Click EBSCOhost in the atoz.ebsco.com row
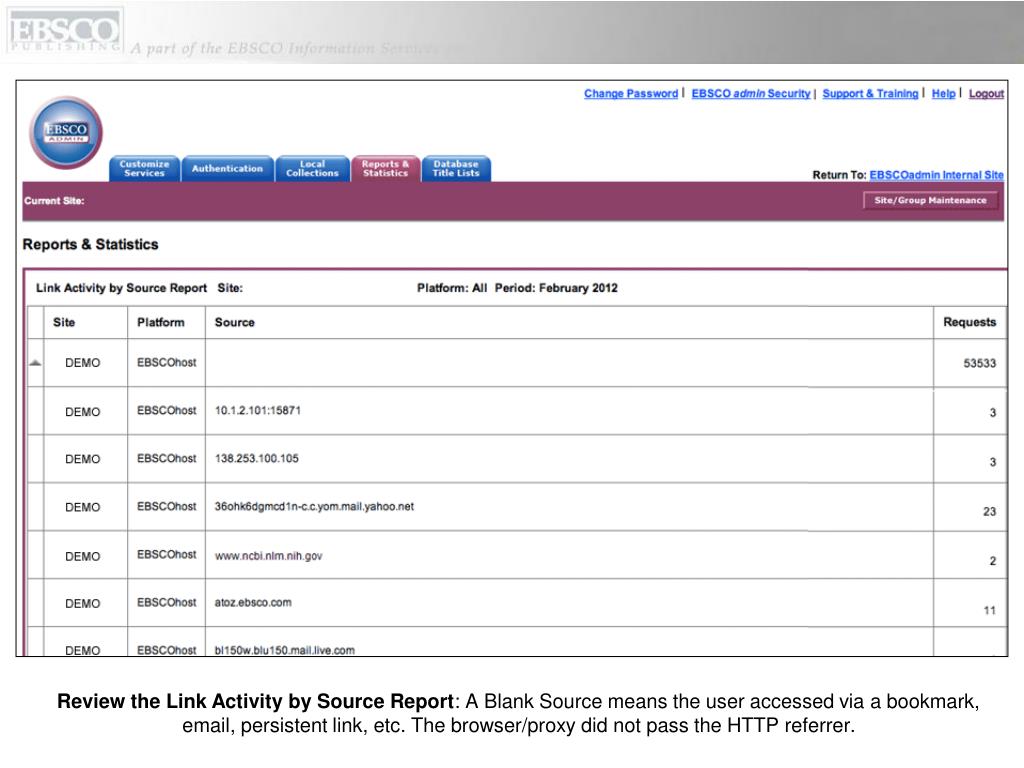 click(167, 603)
